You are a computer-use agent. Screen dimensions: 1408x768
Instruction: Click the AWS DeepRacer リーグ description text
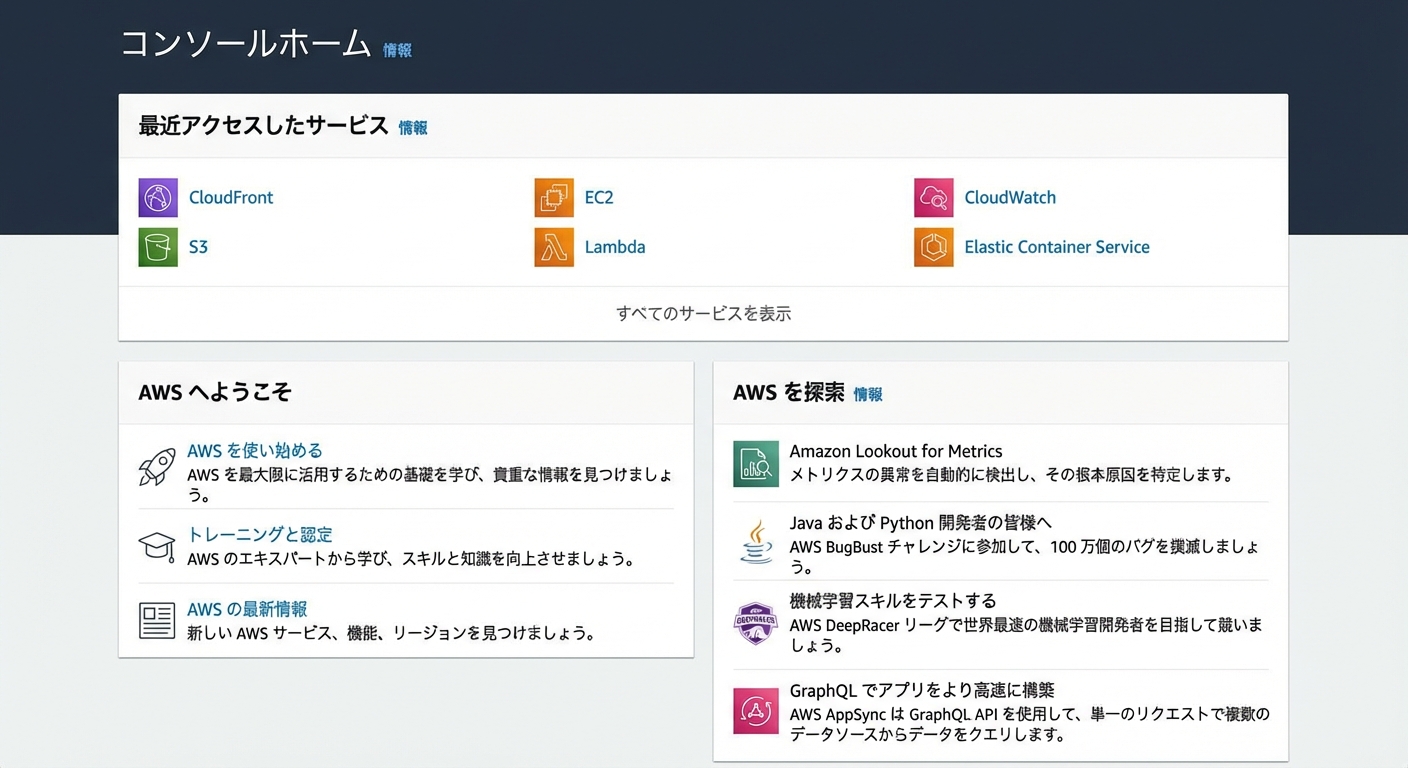1026,635
